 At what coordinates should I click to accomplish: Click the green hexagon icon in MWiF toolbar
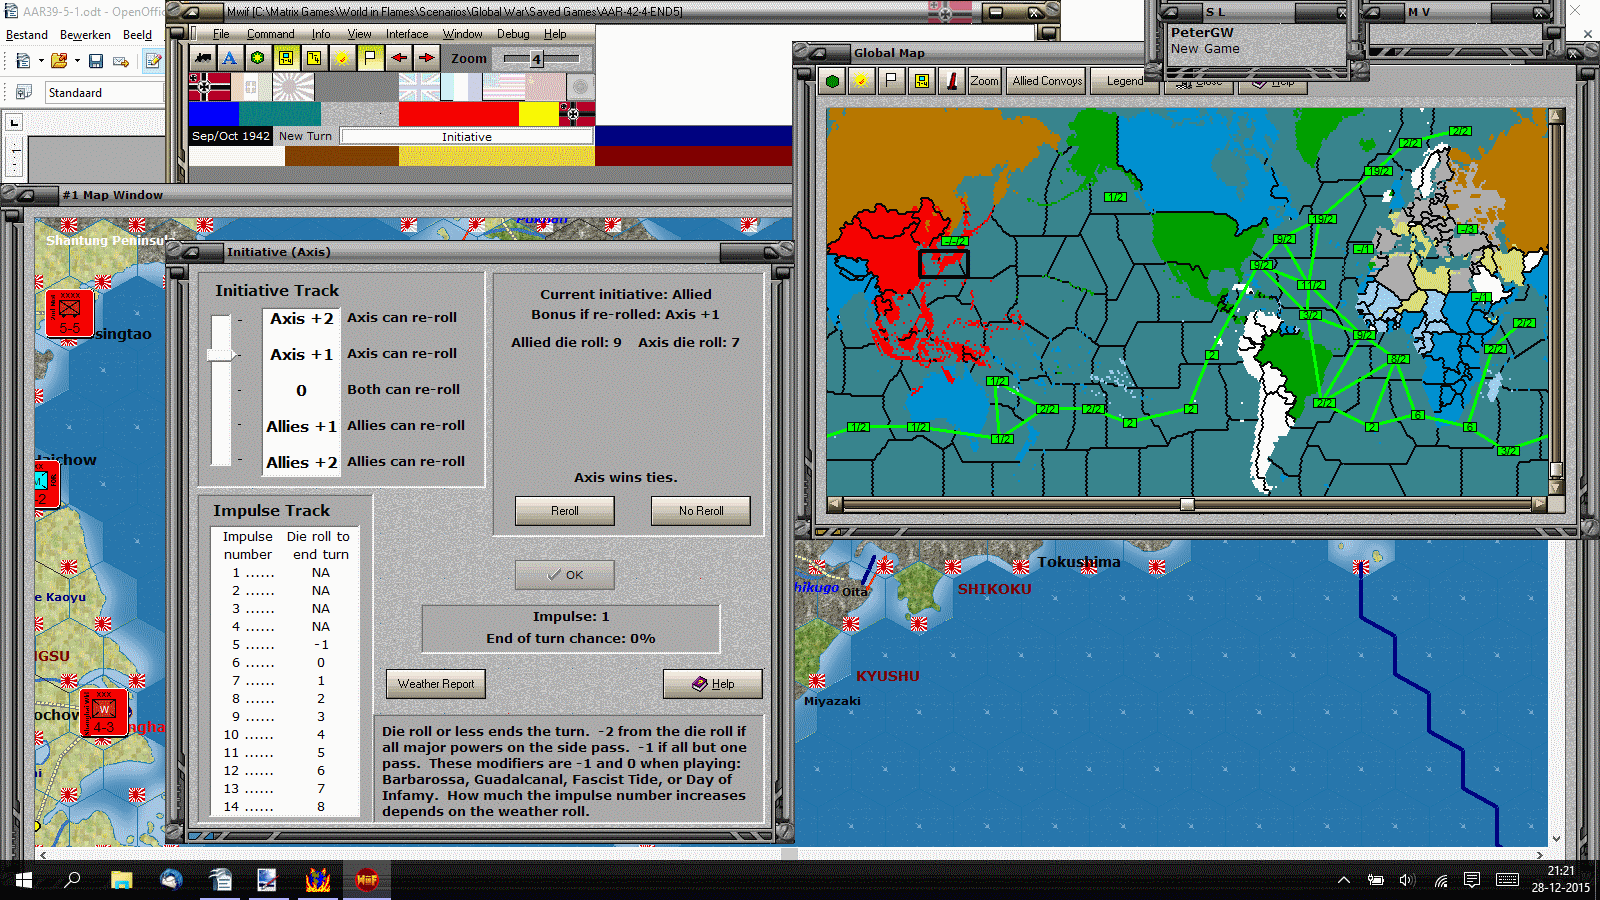click(257, 58)
